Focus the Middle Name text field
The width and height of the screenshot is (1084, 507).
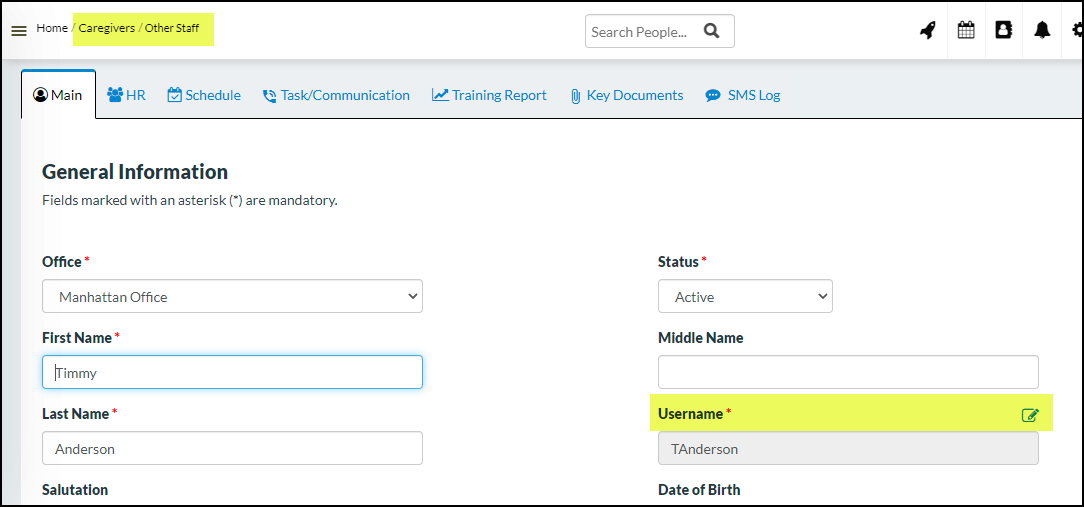[848, 373]
